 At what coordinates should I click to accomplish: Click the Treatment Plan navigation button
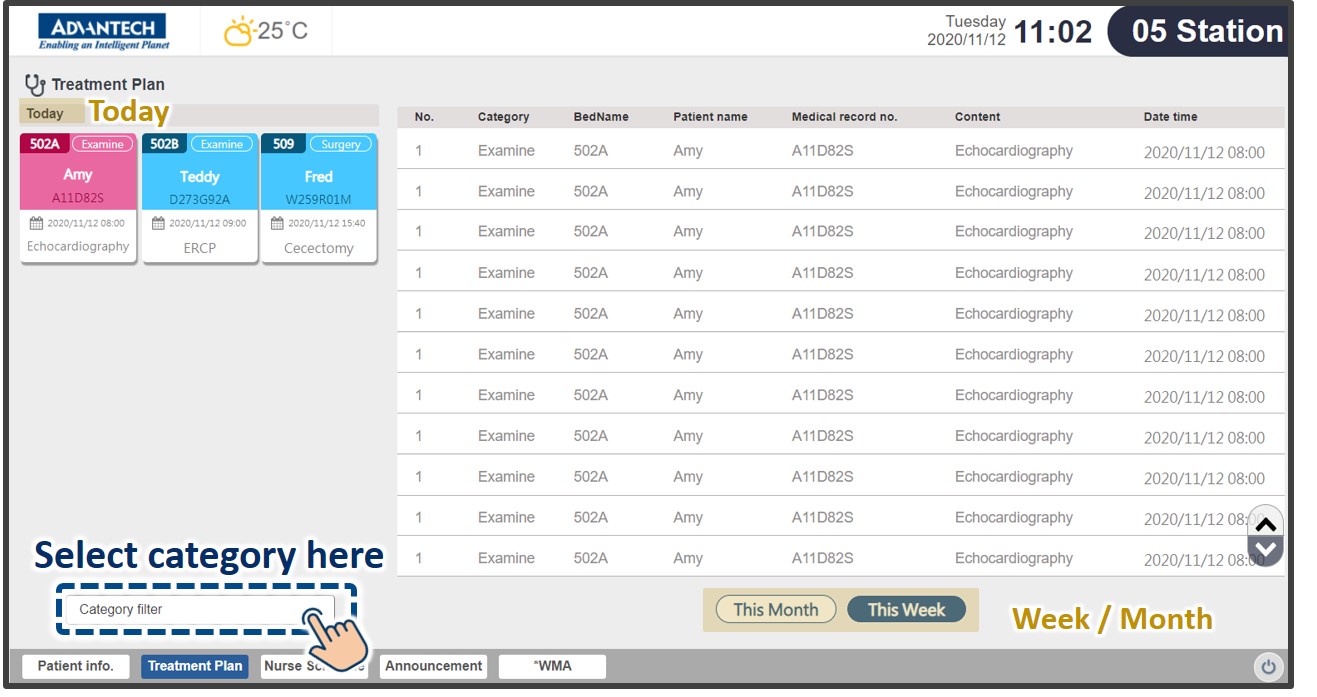[194, 666]
